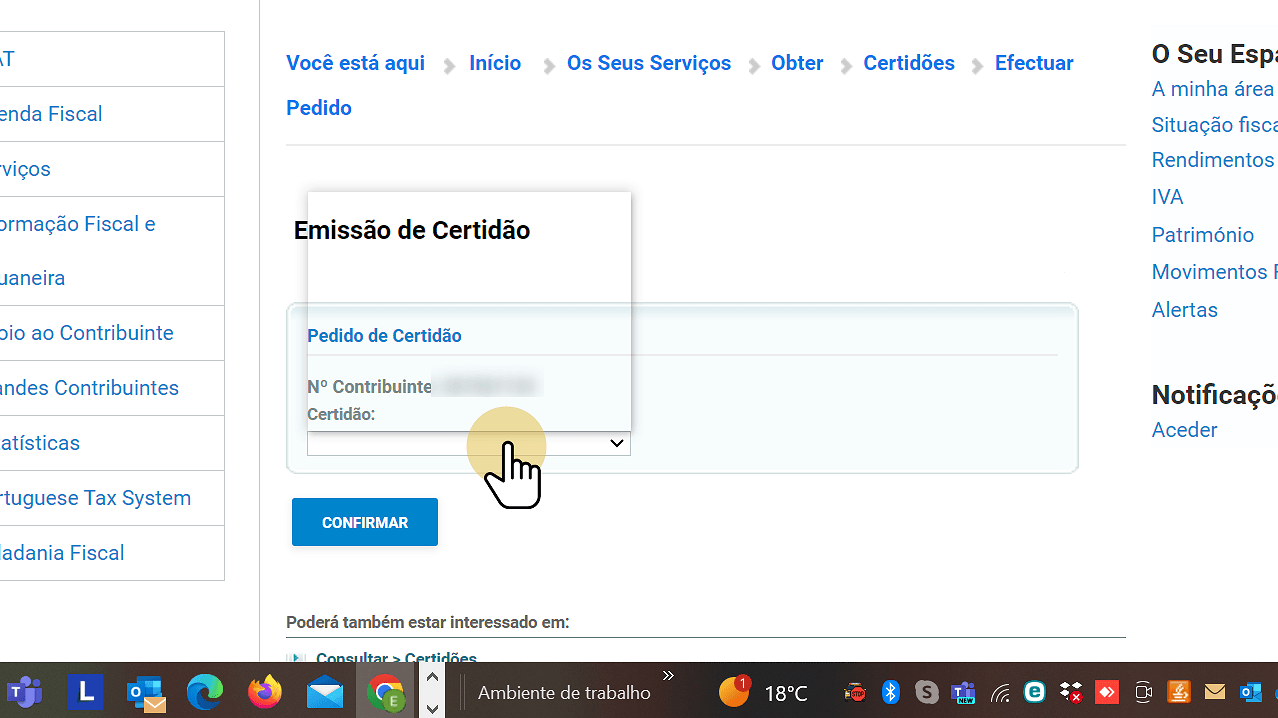Check Wi-Fi status in the system tray
This screenshot has height=718, width=1278.
click(999, 692)
